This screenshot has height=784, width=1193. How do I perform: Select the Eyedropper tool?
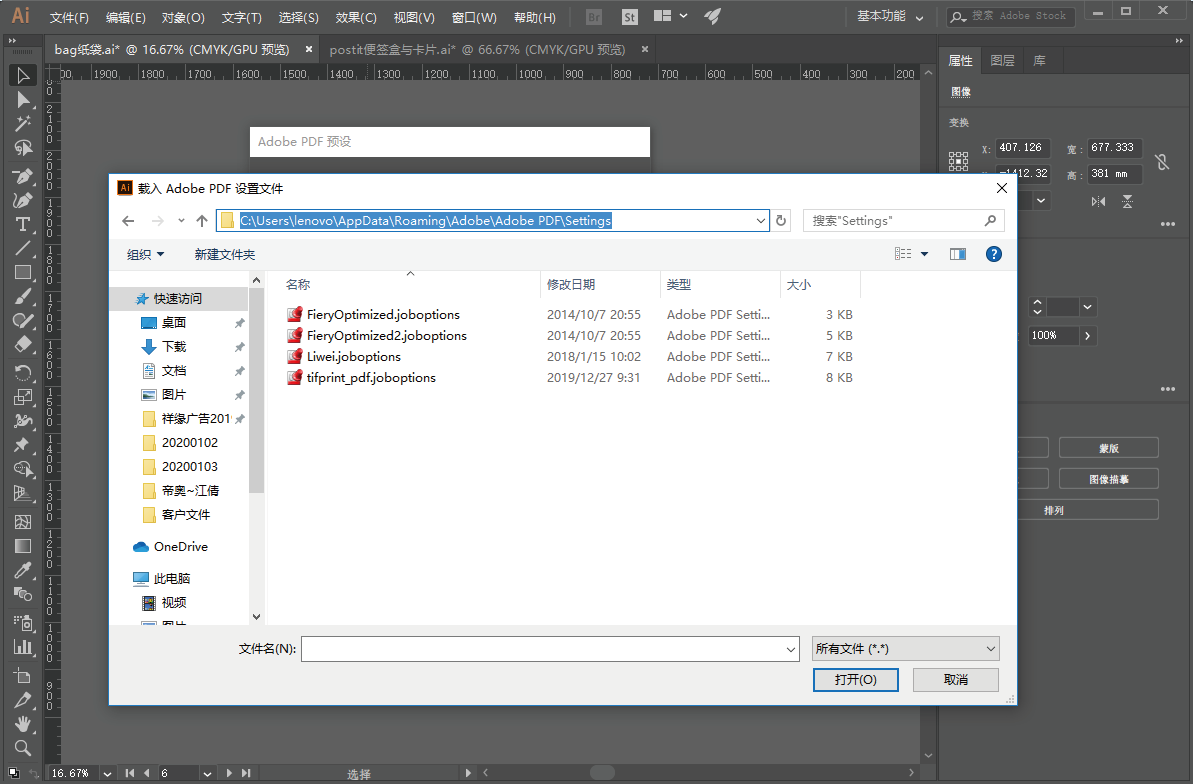coord(23,570)
